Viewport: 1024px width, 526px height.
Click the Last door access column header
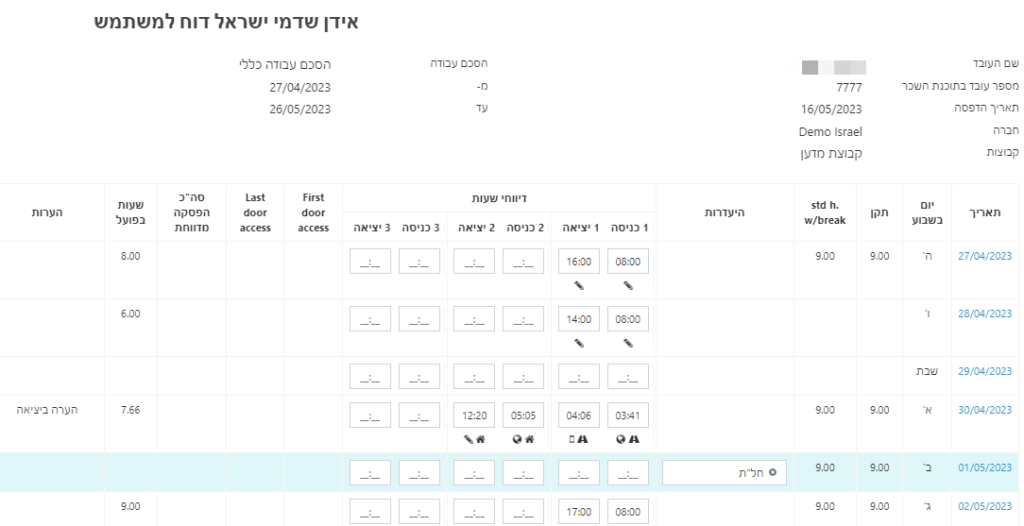point(255,212)
